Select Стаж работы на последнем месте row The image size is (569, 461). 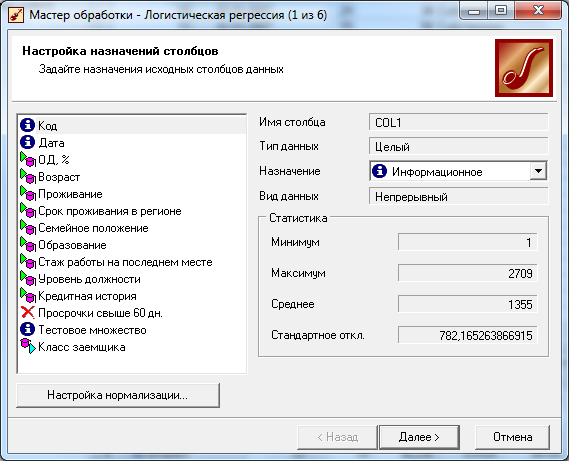(132, 262)
